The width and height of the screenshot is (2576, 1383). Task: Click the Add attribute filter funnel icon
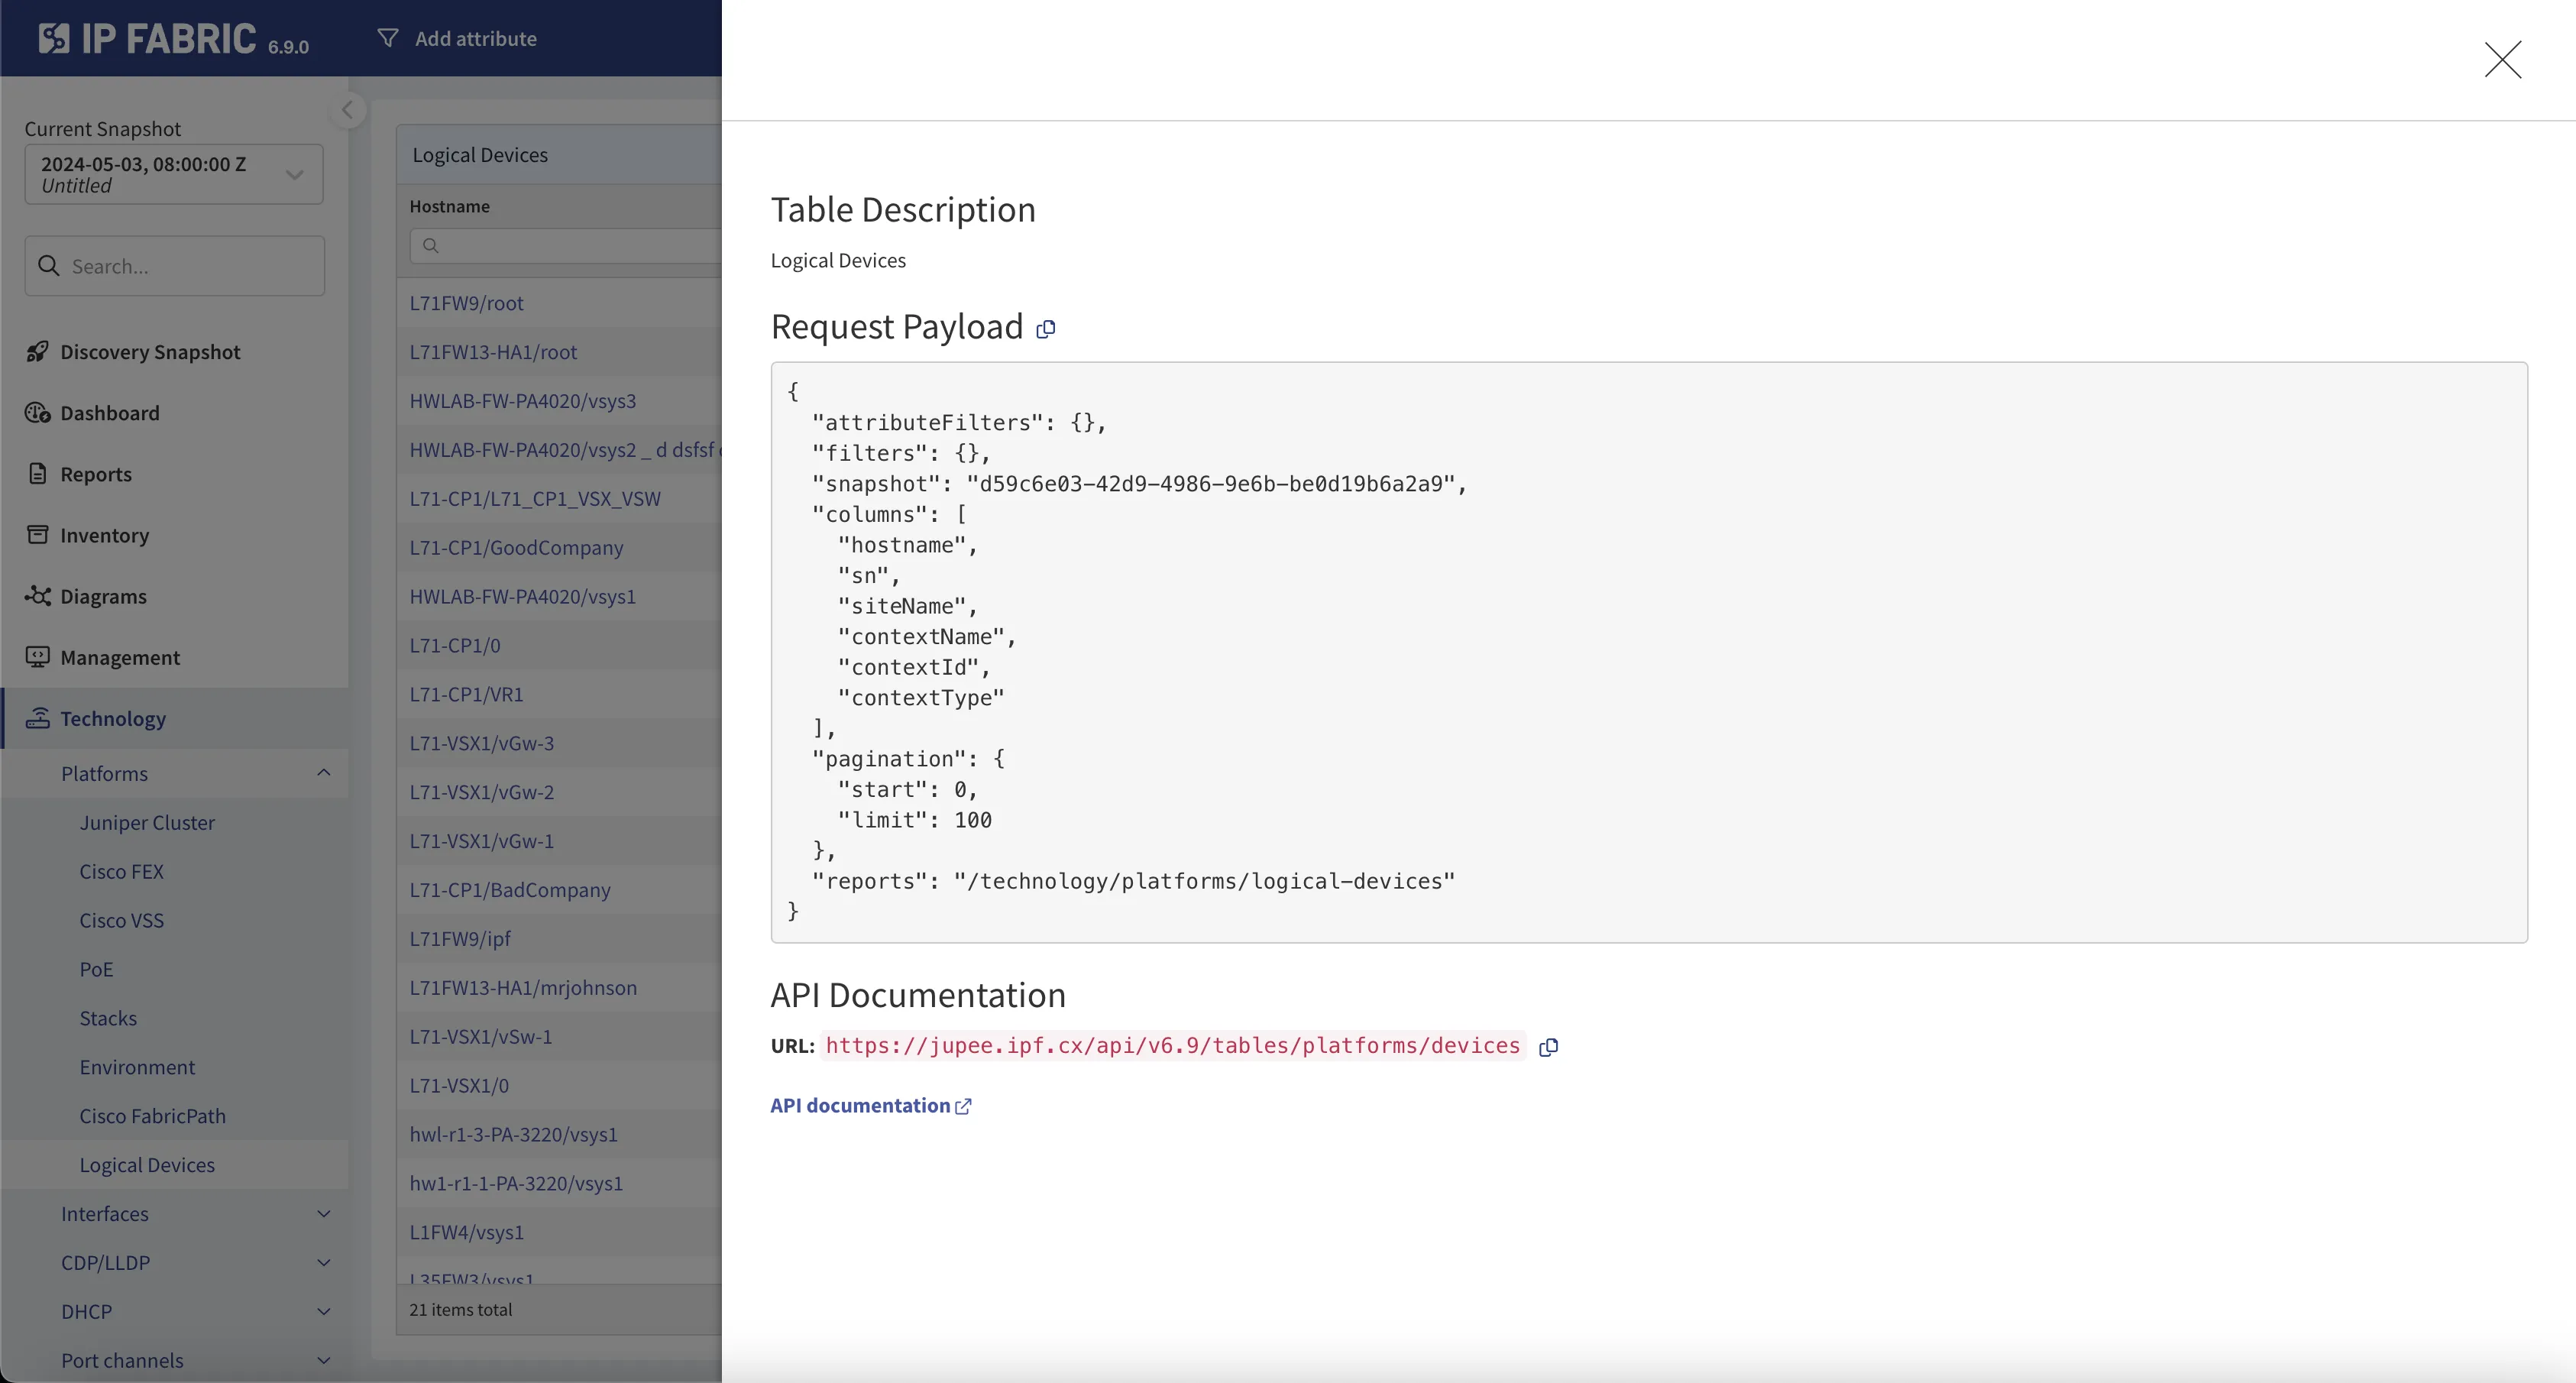(x=388, y=38)
